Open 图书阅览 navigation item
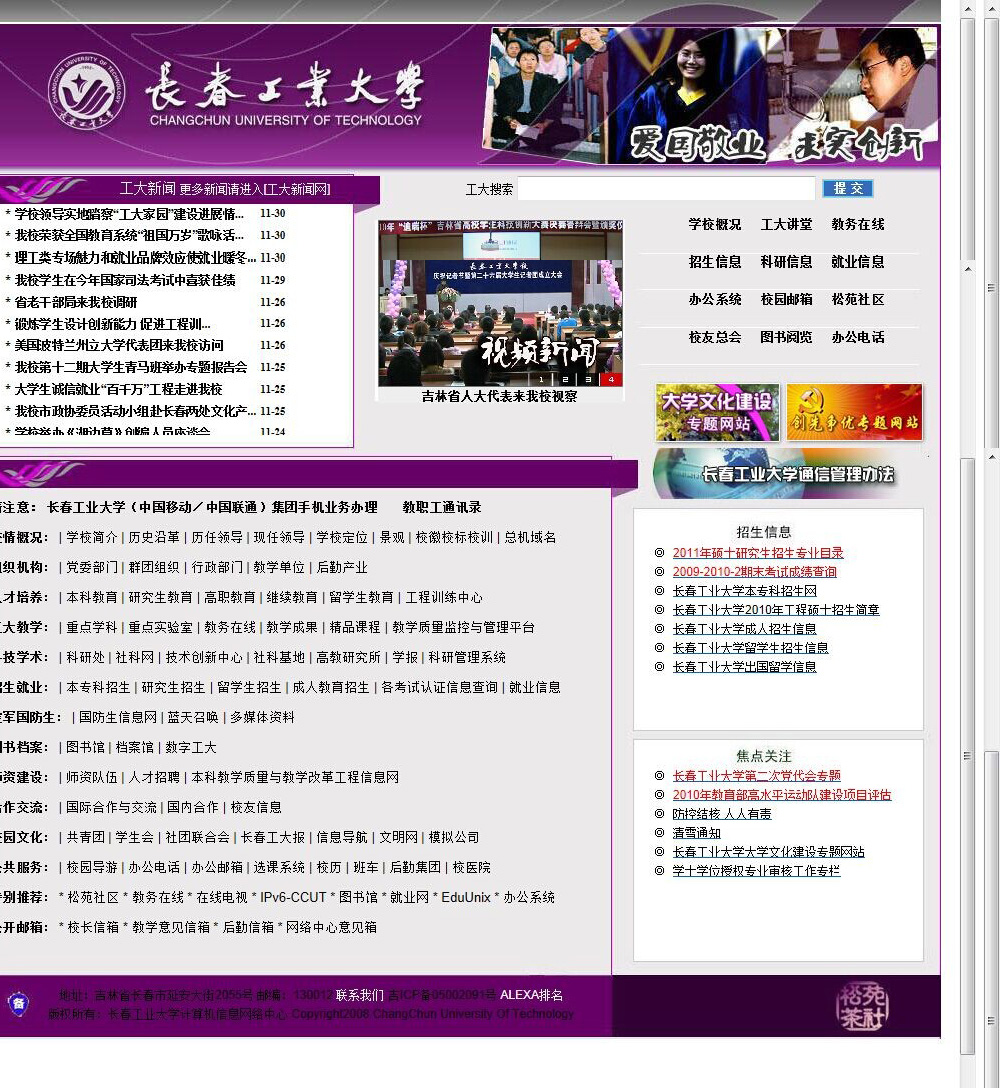1000x1088 pixels. (786, 338)
